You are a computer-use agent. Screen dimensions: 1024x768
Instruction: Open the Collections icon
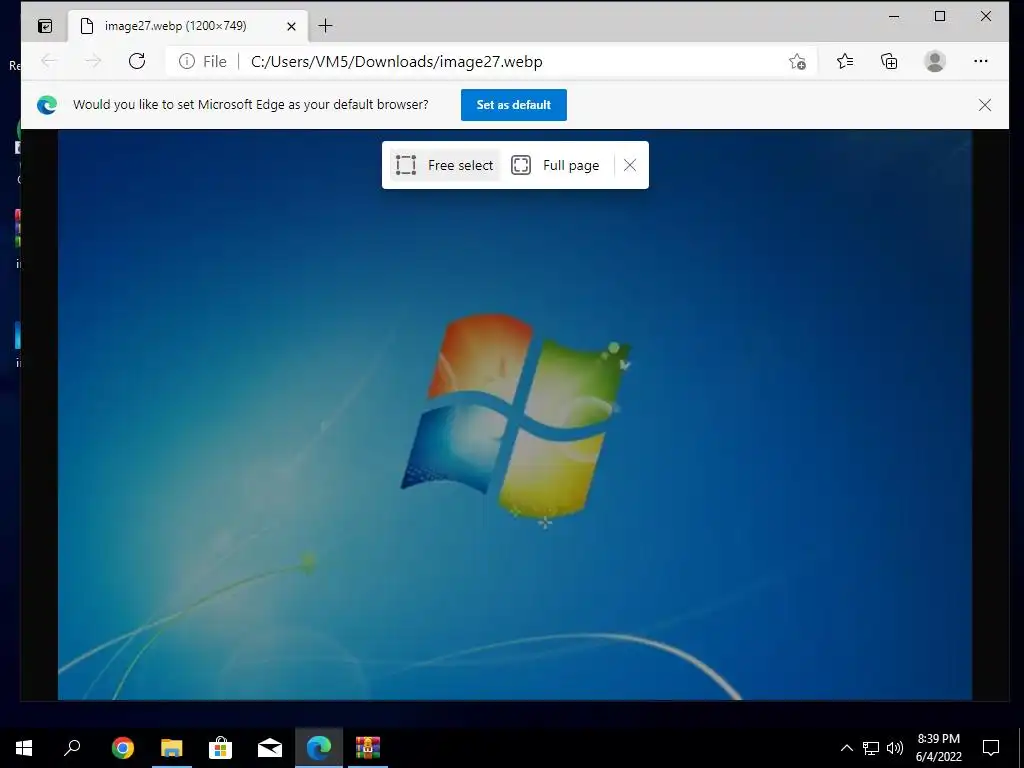tap(889, 61)
